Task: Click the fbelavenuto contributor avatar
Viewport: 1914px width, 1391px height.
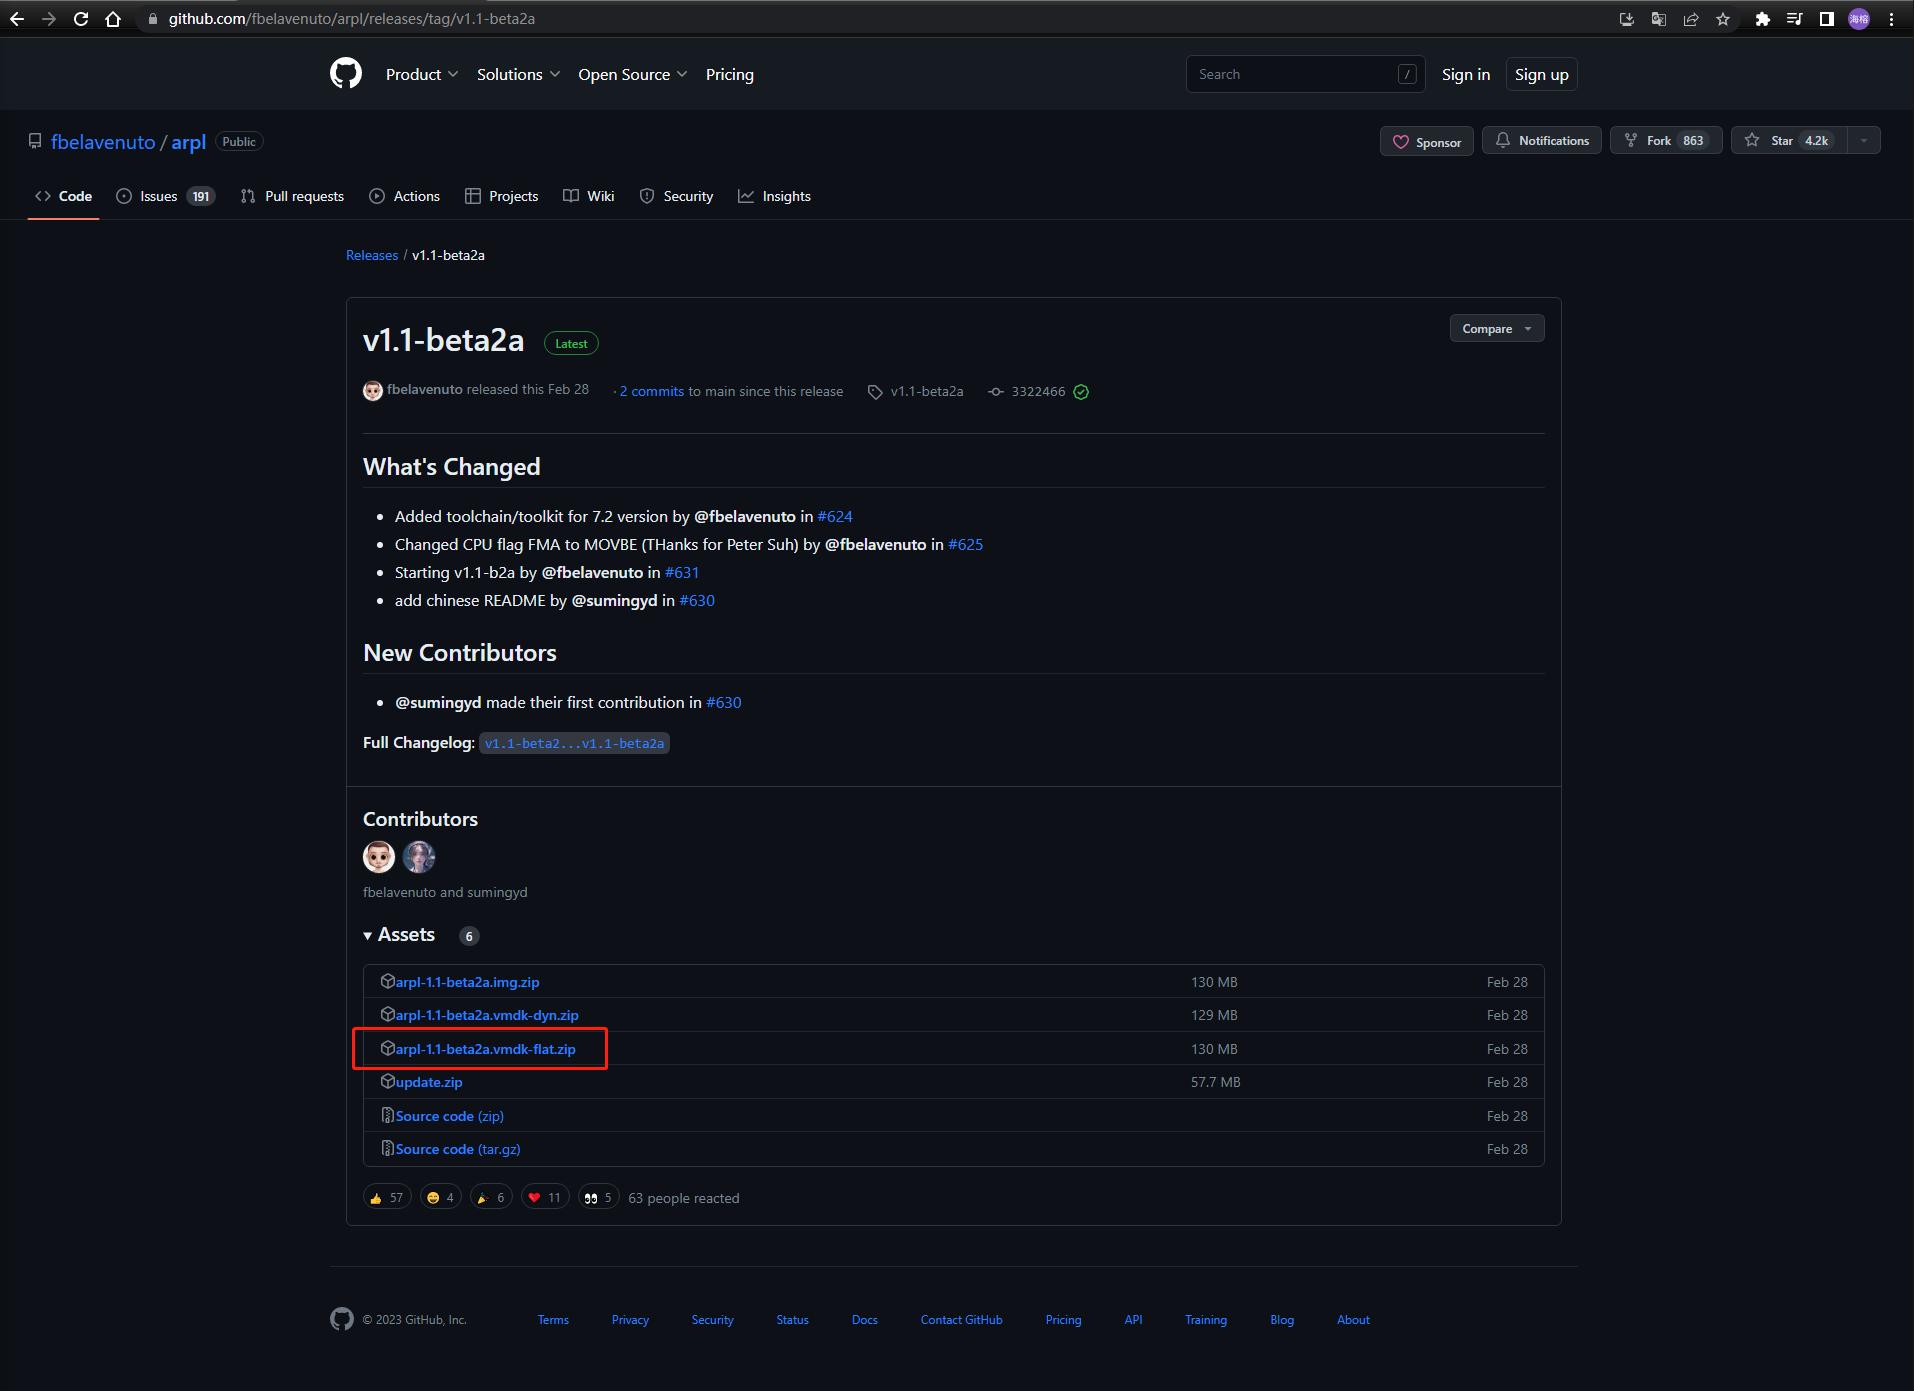Action: [x=379, y=857]
